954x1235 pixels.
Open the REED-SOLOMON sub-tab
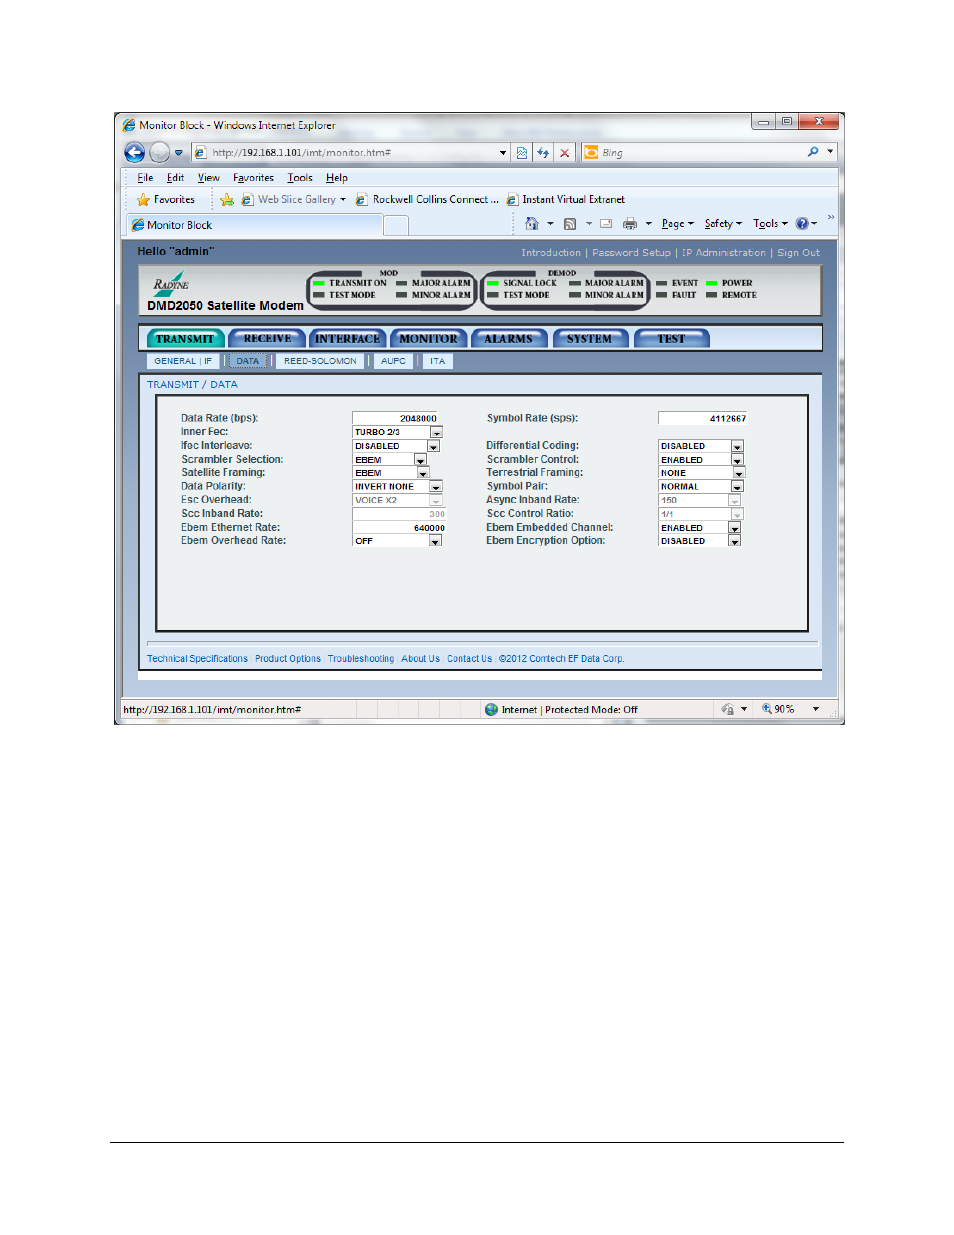point(320,361)
